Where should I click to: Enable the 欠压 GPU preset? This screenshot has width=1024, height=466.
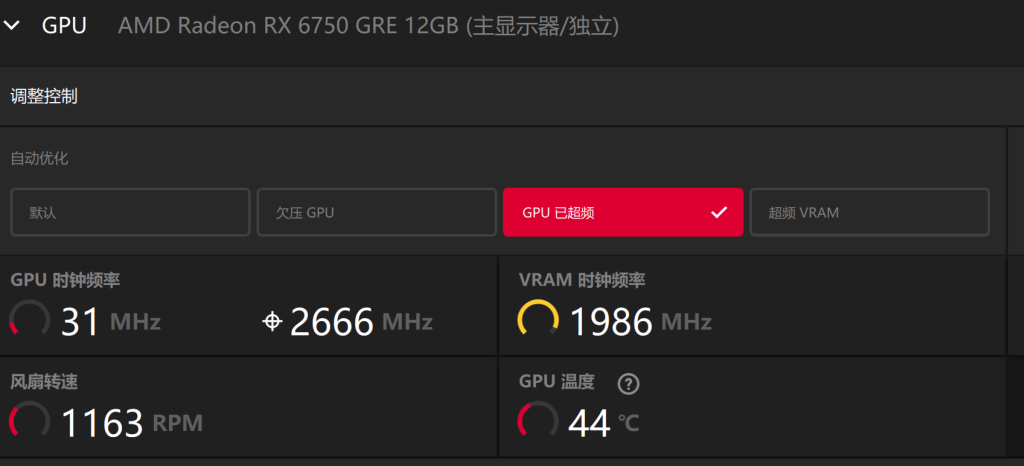[x=376, y=212]
